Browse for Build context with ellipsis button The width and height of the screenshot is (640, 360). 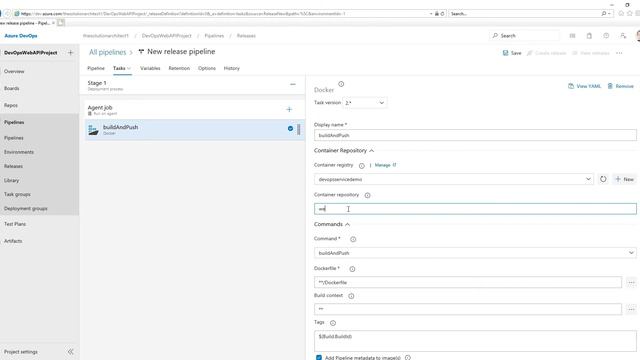631,309
